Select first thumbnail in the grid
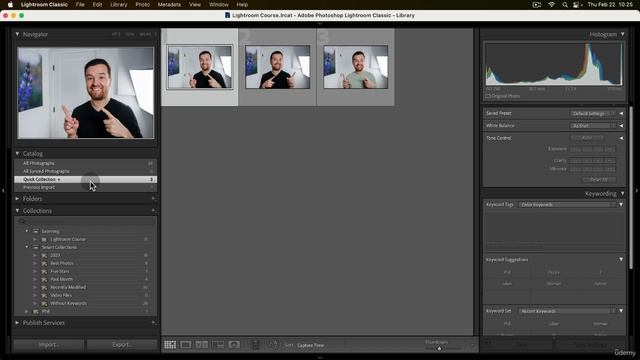 pyautogui.click(x=200, y=67)
